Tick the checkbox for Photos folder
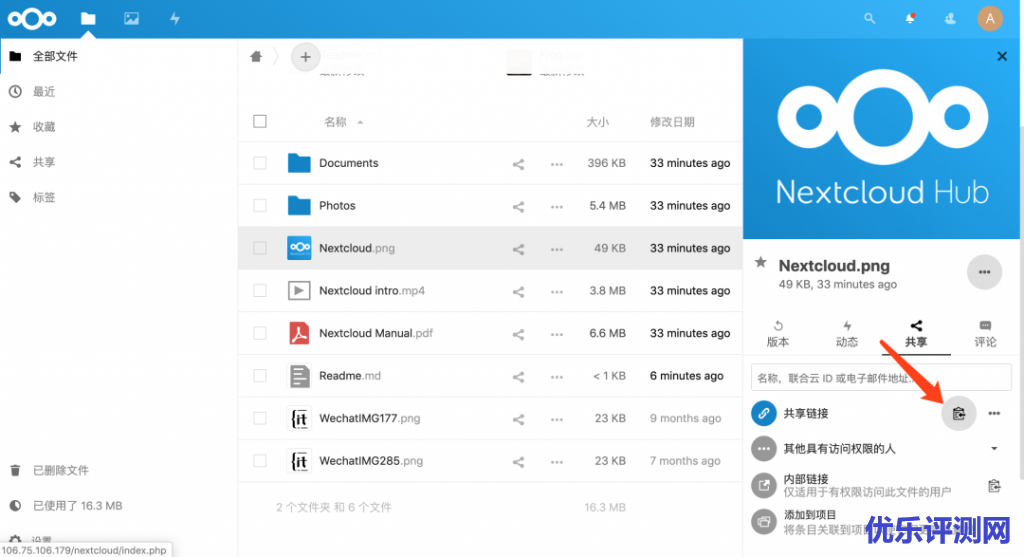Image resolution: width=1024 pixels, height=557 pixels. (x=260, y=206)
